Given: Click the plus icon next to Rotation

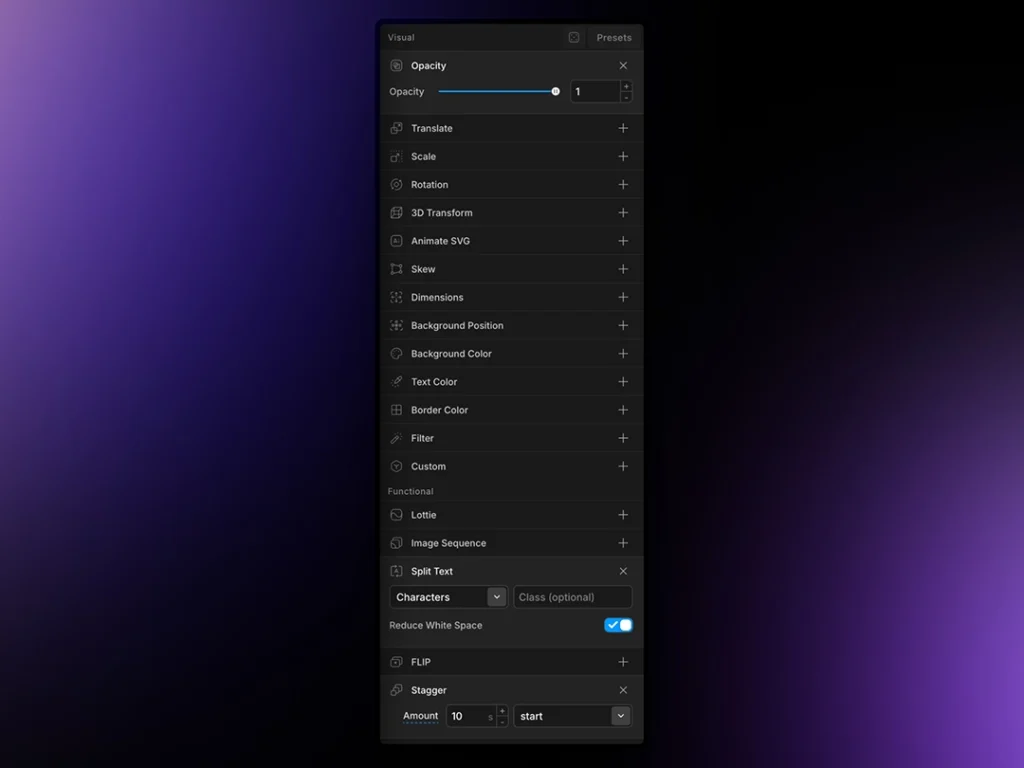Looking at the screenshot, I should (x=623, y=185).
